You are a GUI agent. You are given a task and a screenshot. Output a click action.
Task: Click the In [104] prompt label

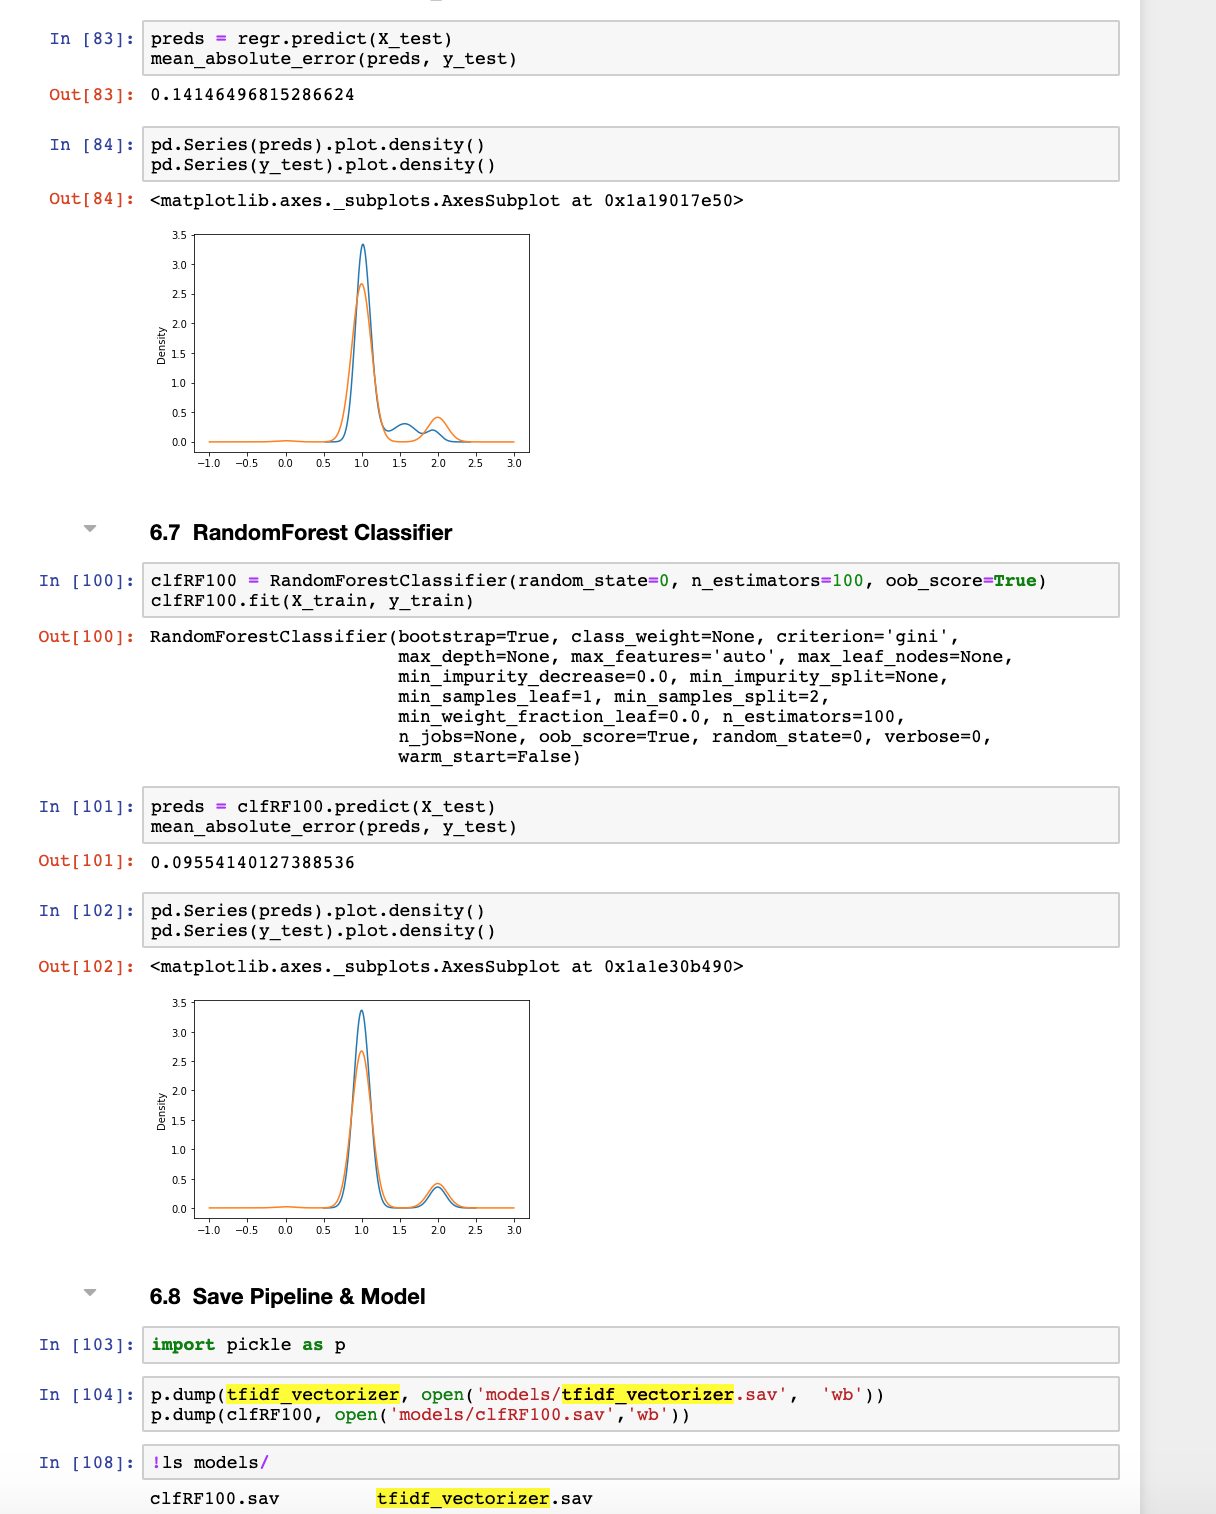click(x=87, y=1395)
